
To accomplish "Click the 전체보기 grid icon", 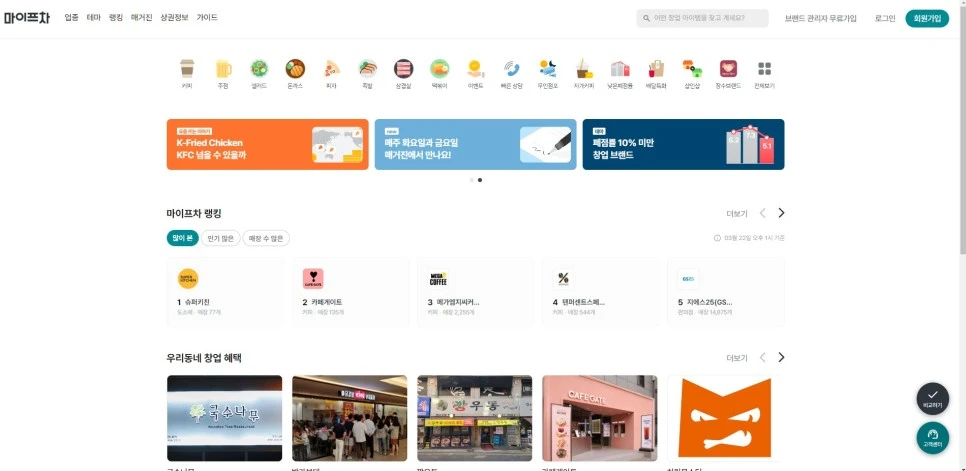I will coord(765,68).
